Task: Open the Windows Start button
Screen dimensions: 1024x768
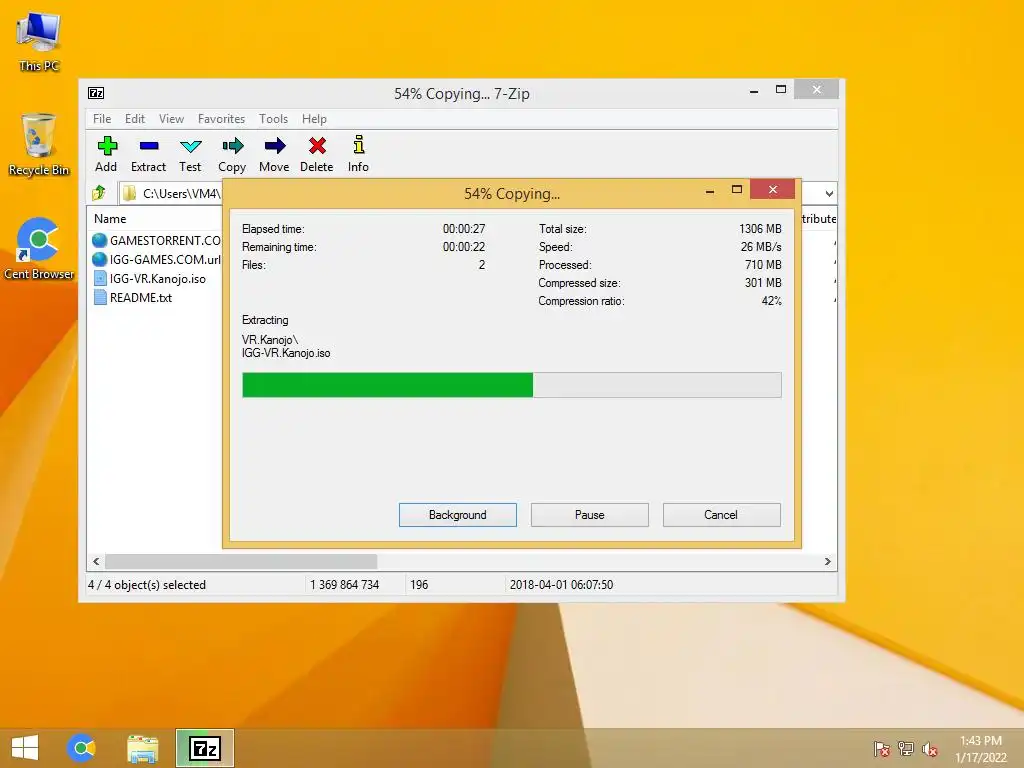Action: [x=25, y=748]
